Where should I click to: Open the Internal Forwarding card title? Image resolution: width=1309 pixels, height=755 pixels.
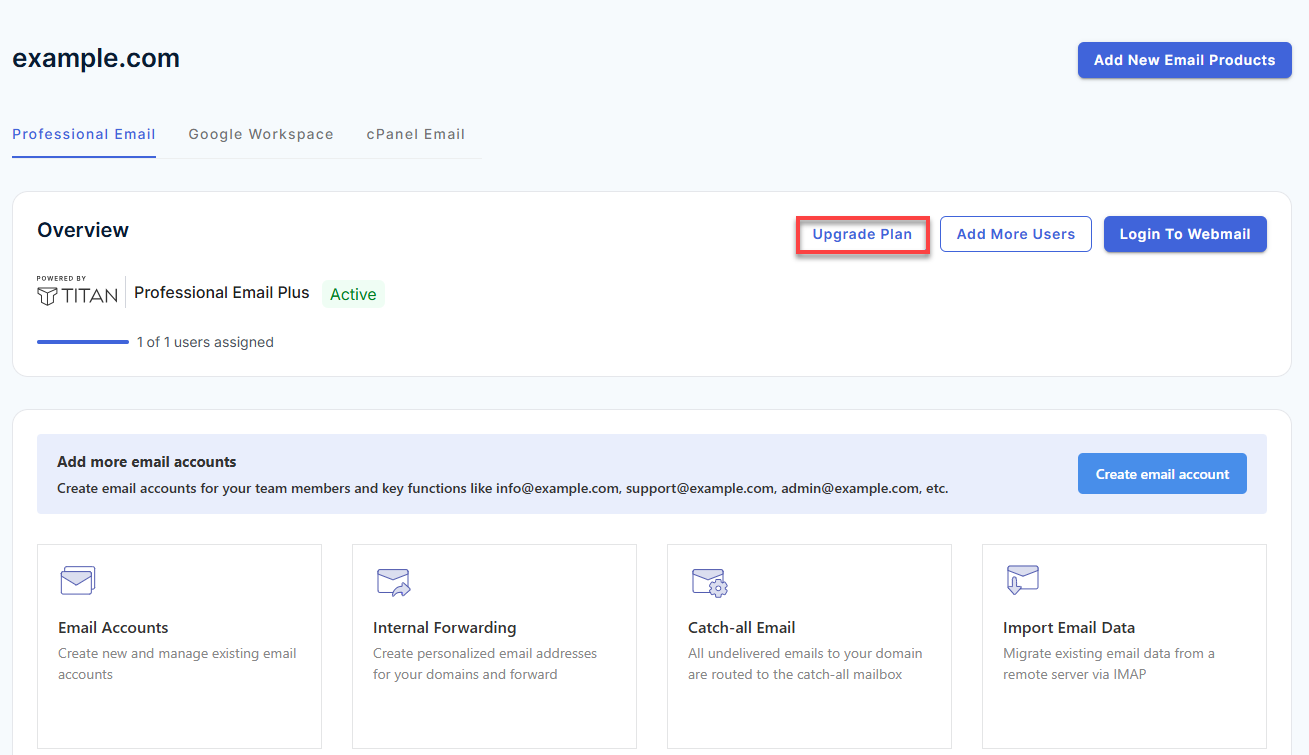tap(444, 628)
